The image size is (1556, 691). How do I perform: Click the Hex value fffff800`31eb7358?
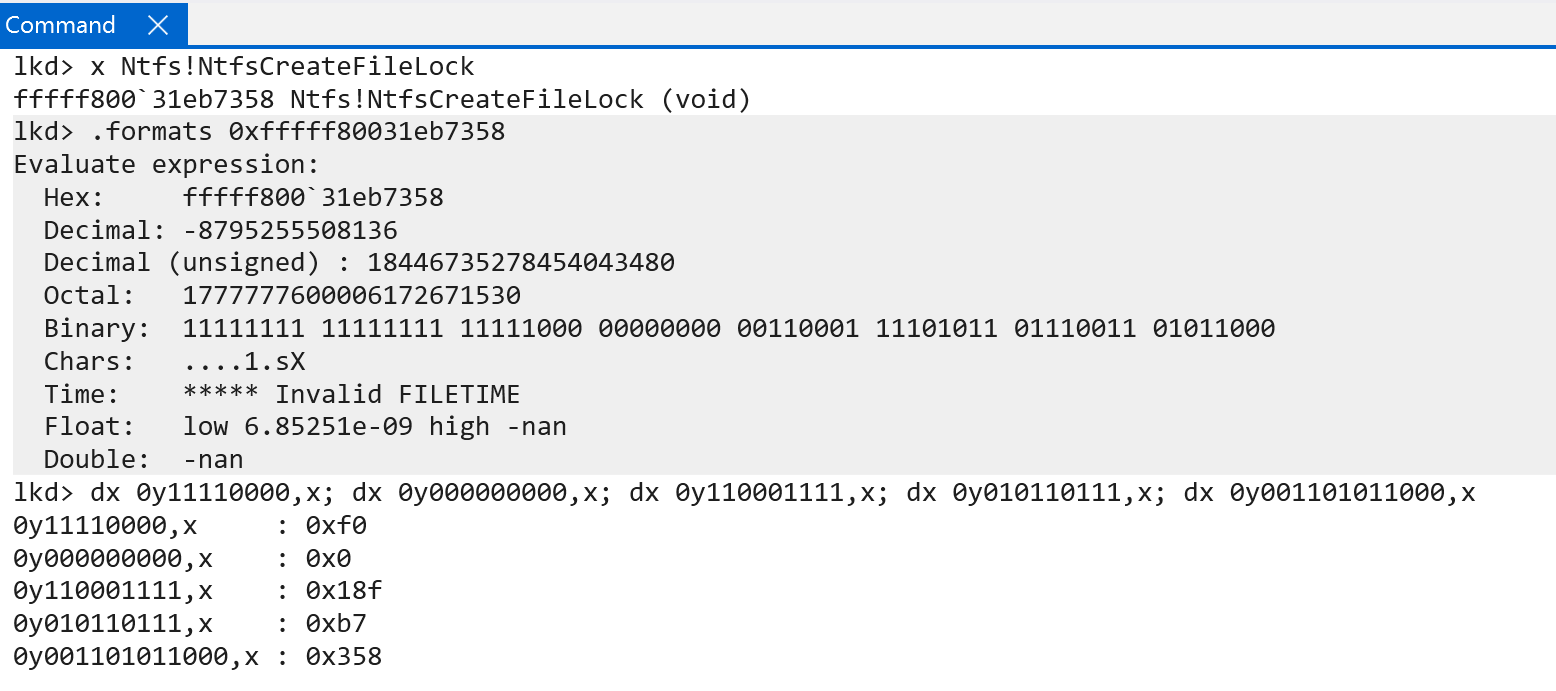tap(313, 198)
